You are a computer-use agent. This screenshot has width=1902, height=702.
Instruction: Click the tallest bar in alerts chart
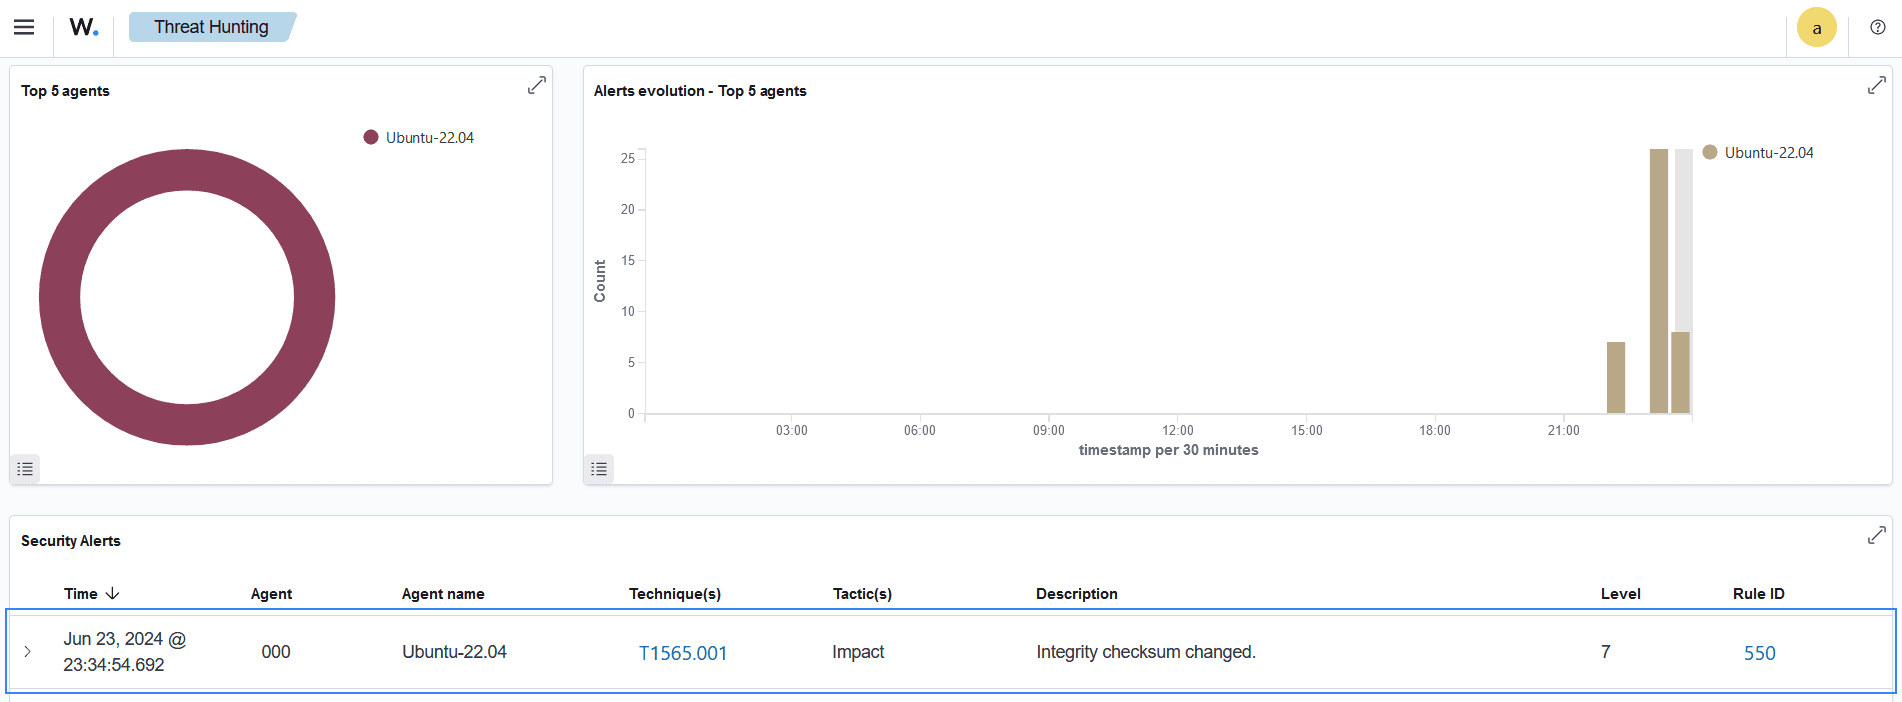pos(1658,280)
